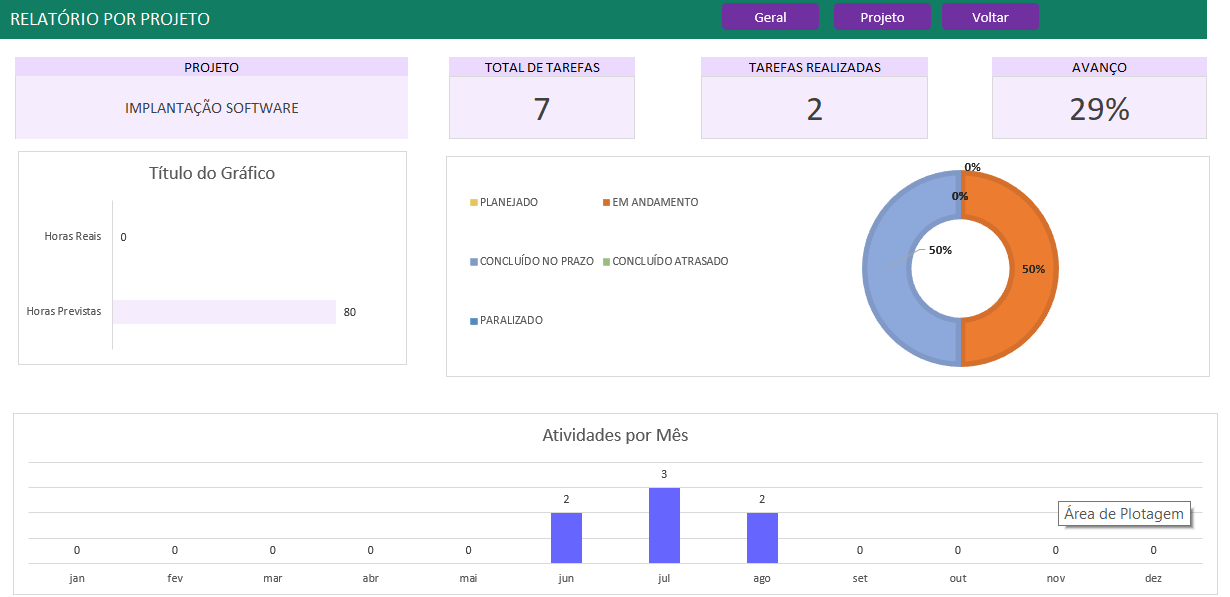This screenshot has height=597, width=1230.
Task: Click the Avanço percentage value 29%
Action: click(1099, 109)
